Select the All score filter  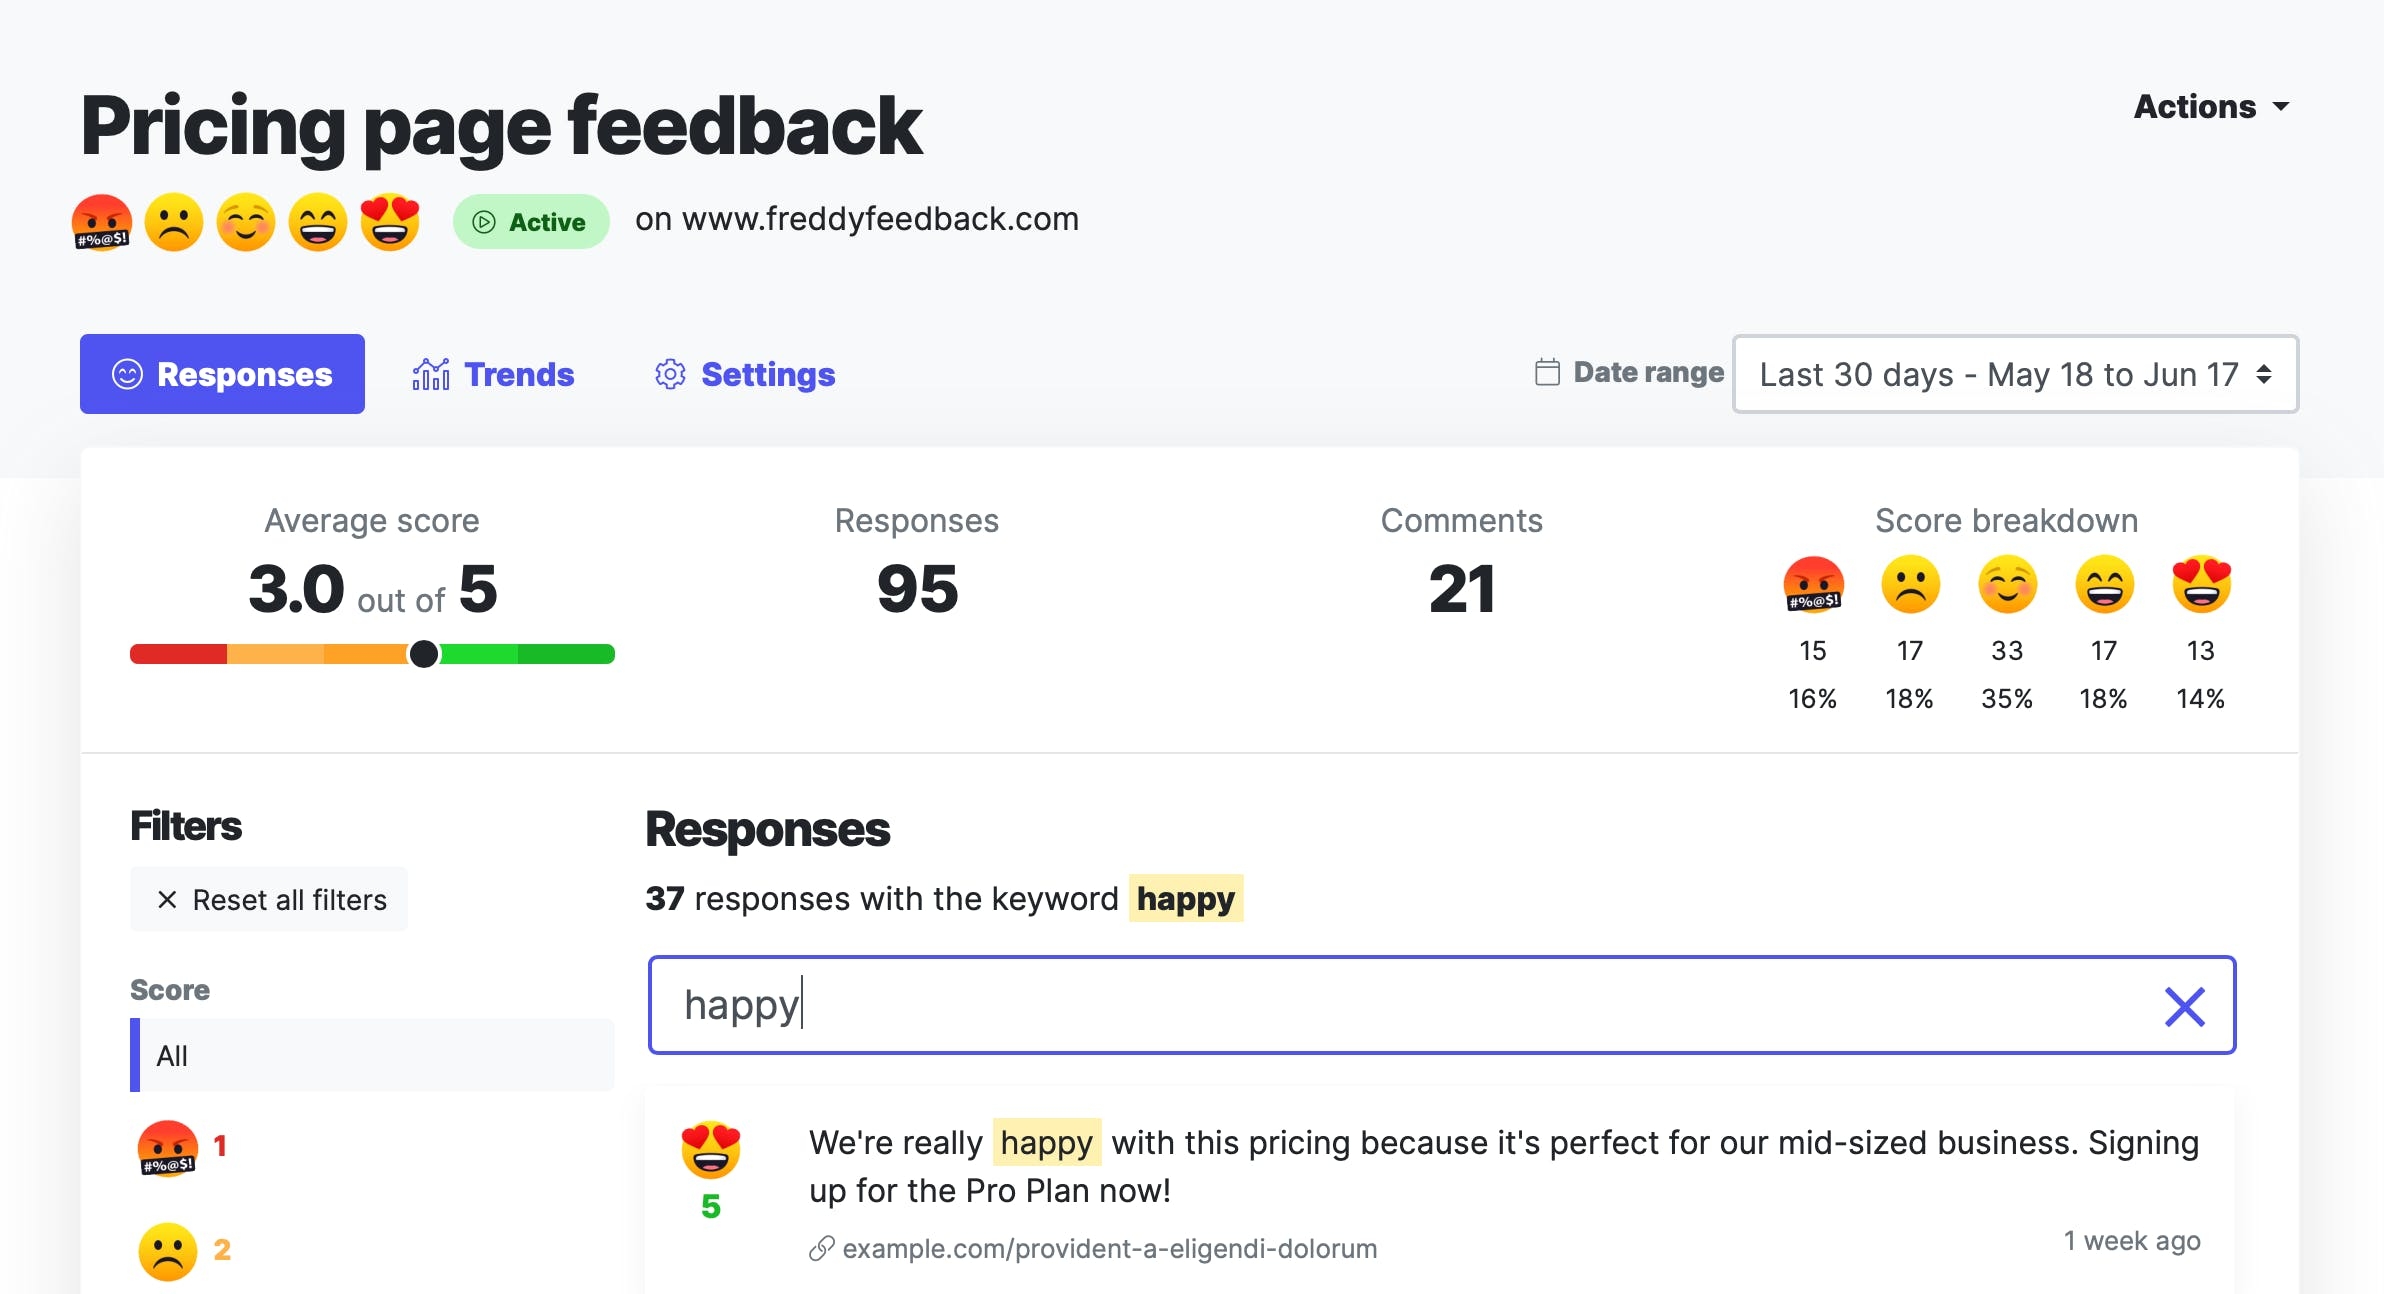(372, 1055)
